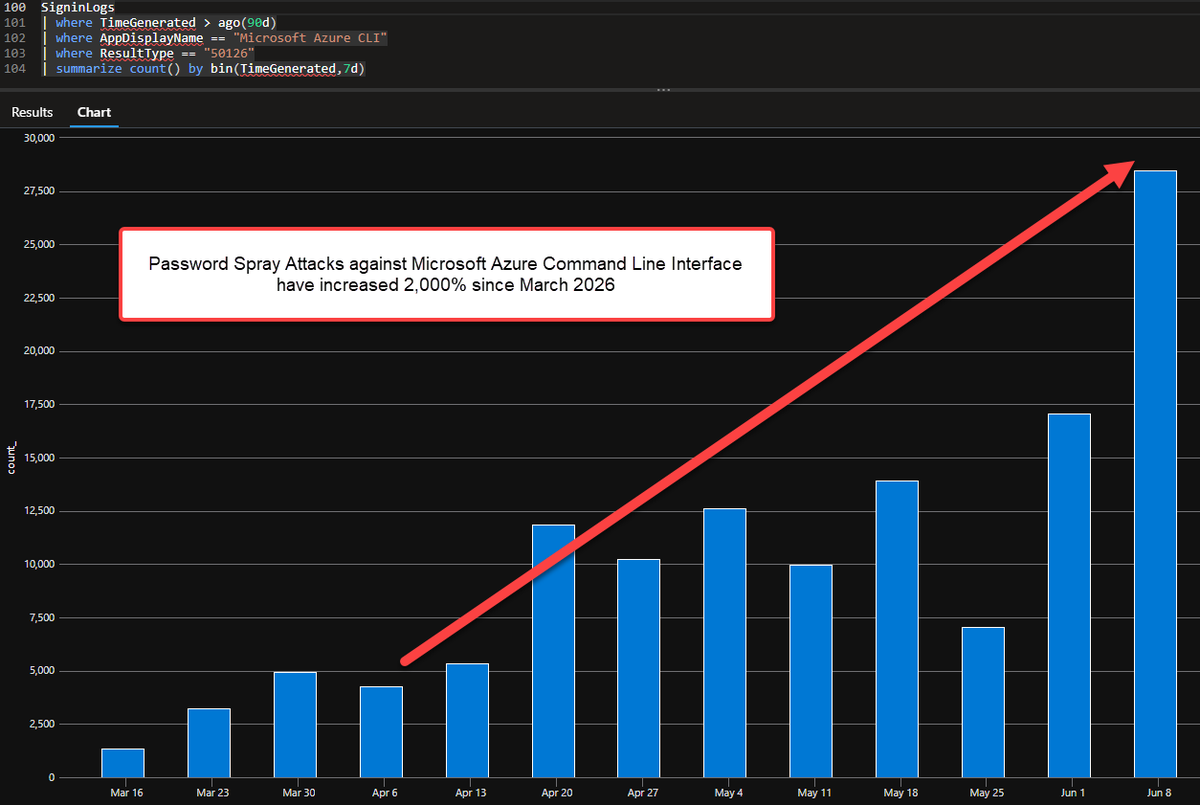The image size is (1200, 805).
Task: Click the Apr 20 bar
Action: pyautogui.click(x=553, y=651)
